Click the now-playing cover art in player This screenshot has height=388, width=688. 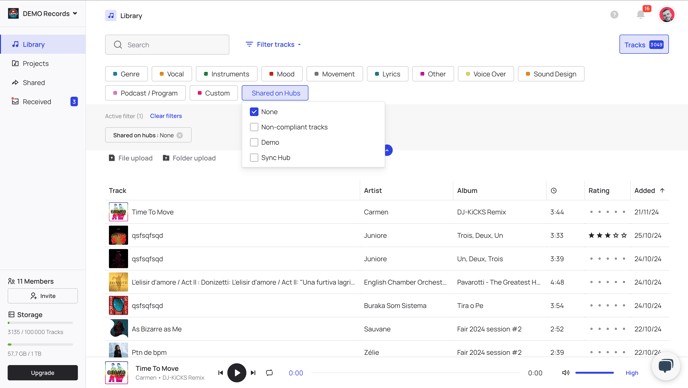(x=116, y=373)
